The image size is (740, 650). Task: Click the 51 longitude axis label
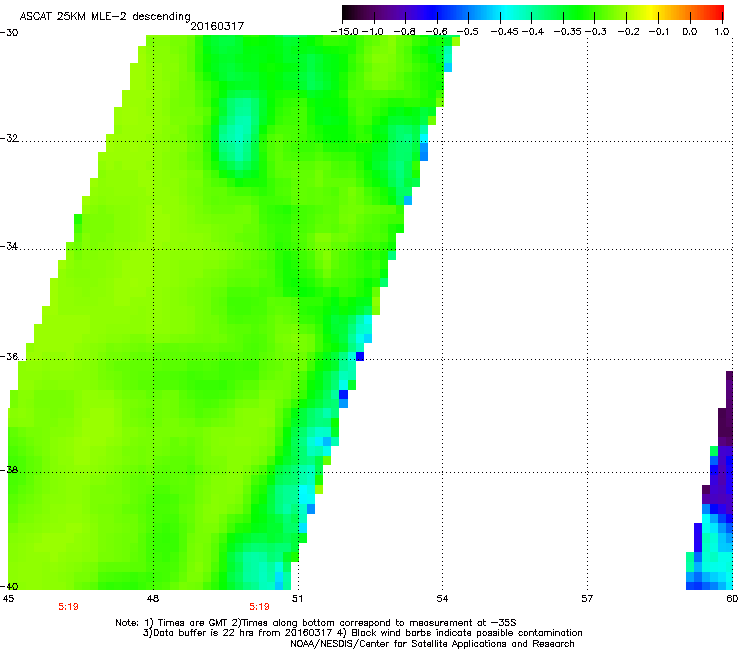tap(297, 599)
